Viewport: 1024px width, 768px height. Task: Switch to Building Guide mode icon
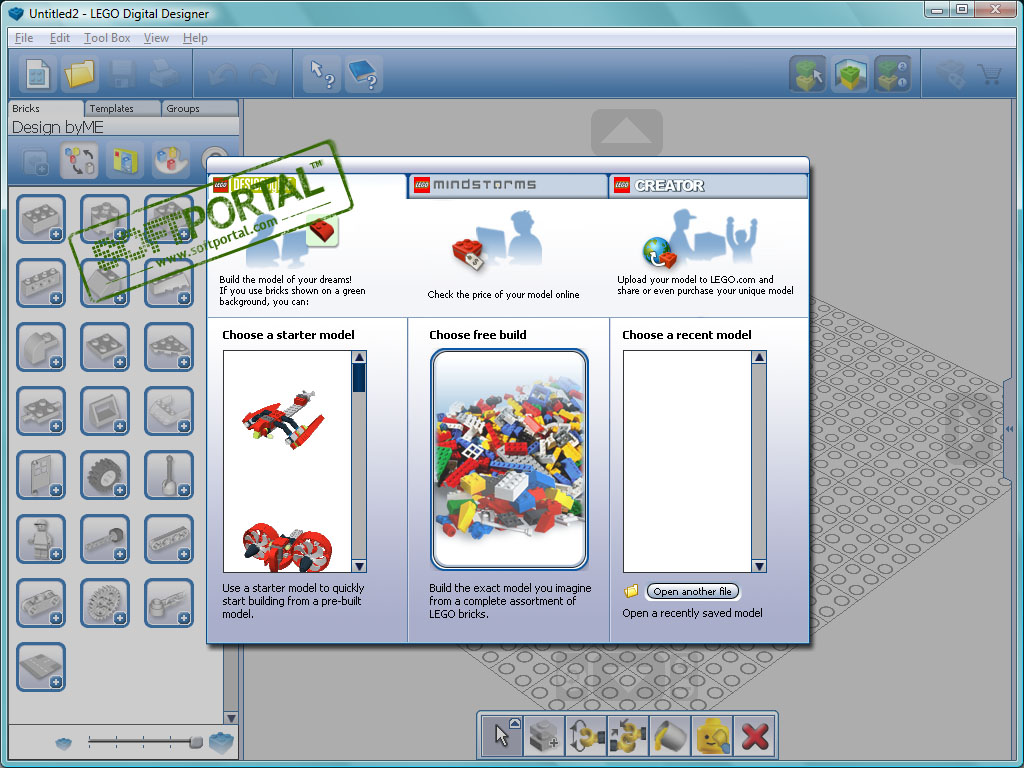tap(892, 73)
